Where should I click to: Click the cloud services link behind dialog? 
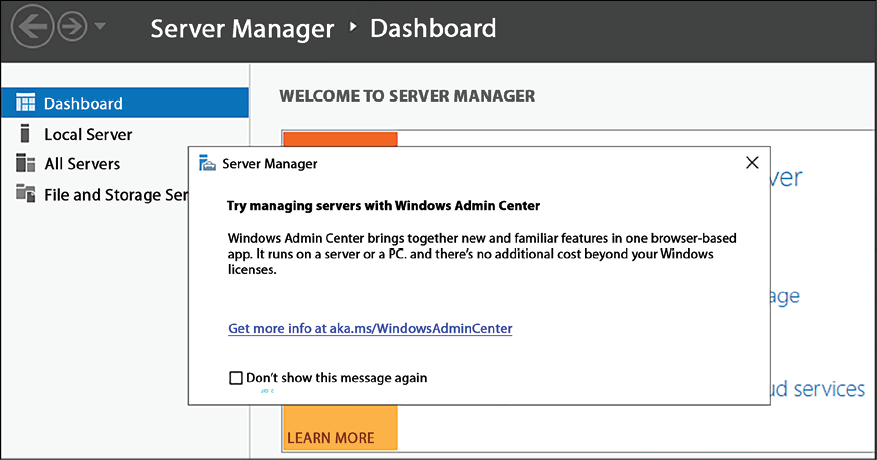pyautogui.click(x=818, y=388)
